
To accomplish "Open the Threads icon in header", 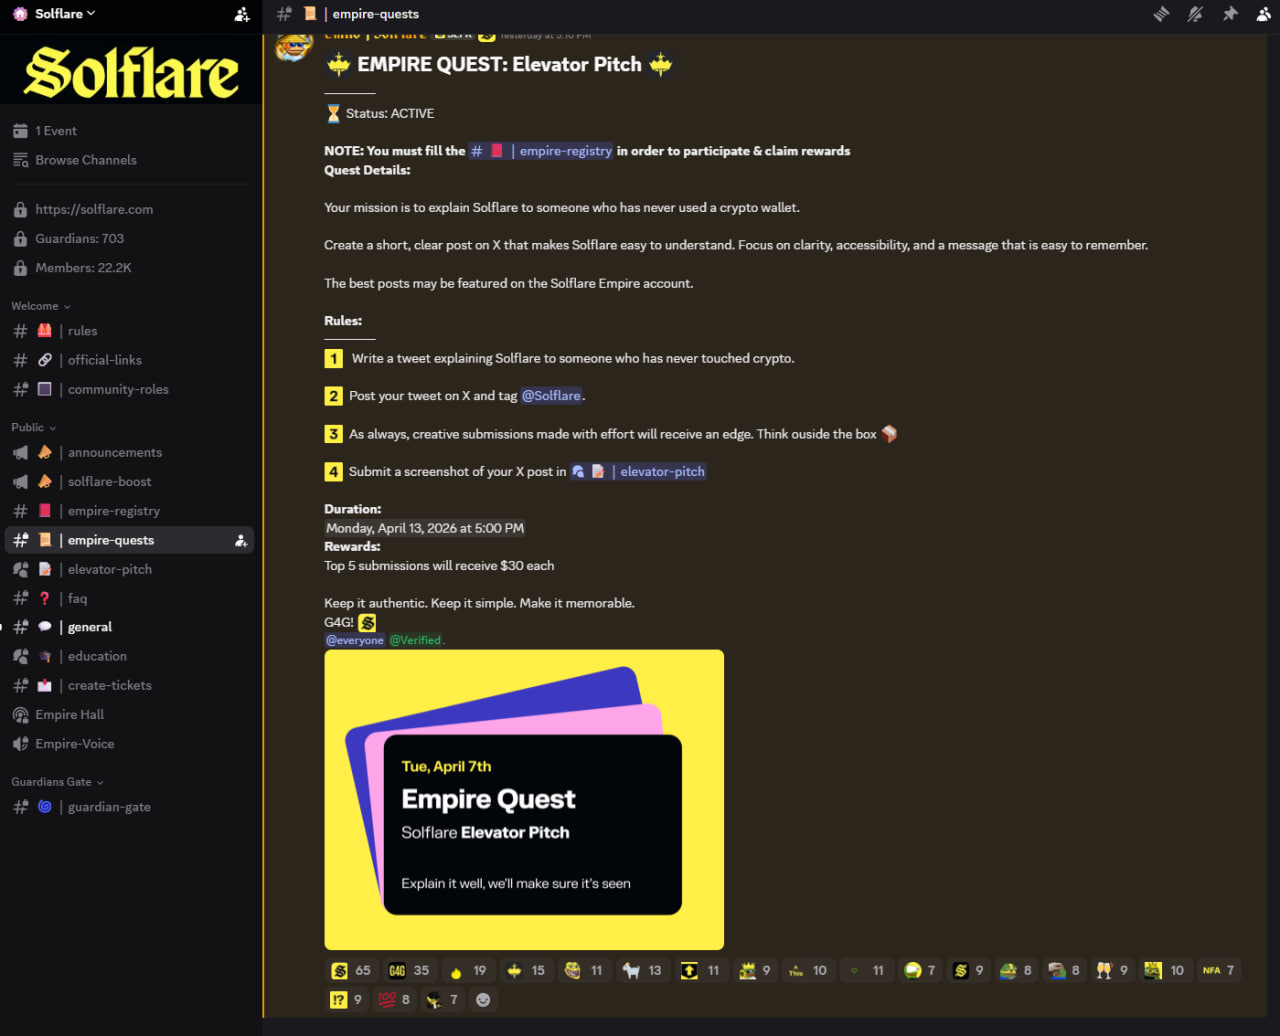I will (x=1161, y=14).
